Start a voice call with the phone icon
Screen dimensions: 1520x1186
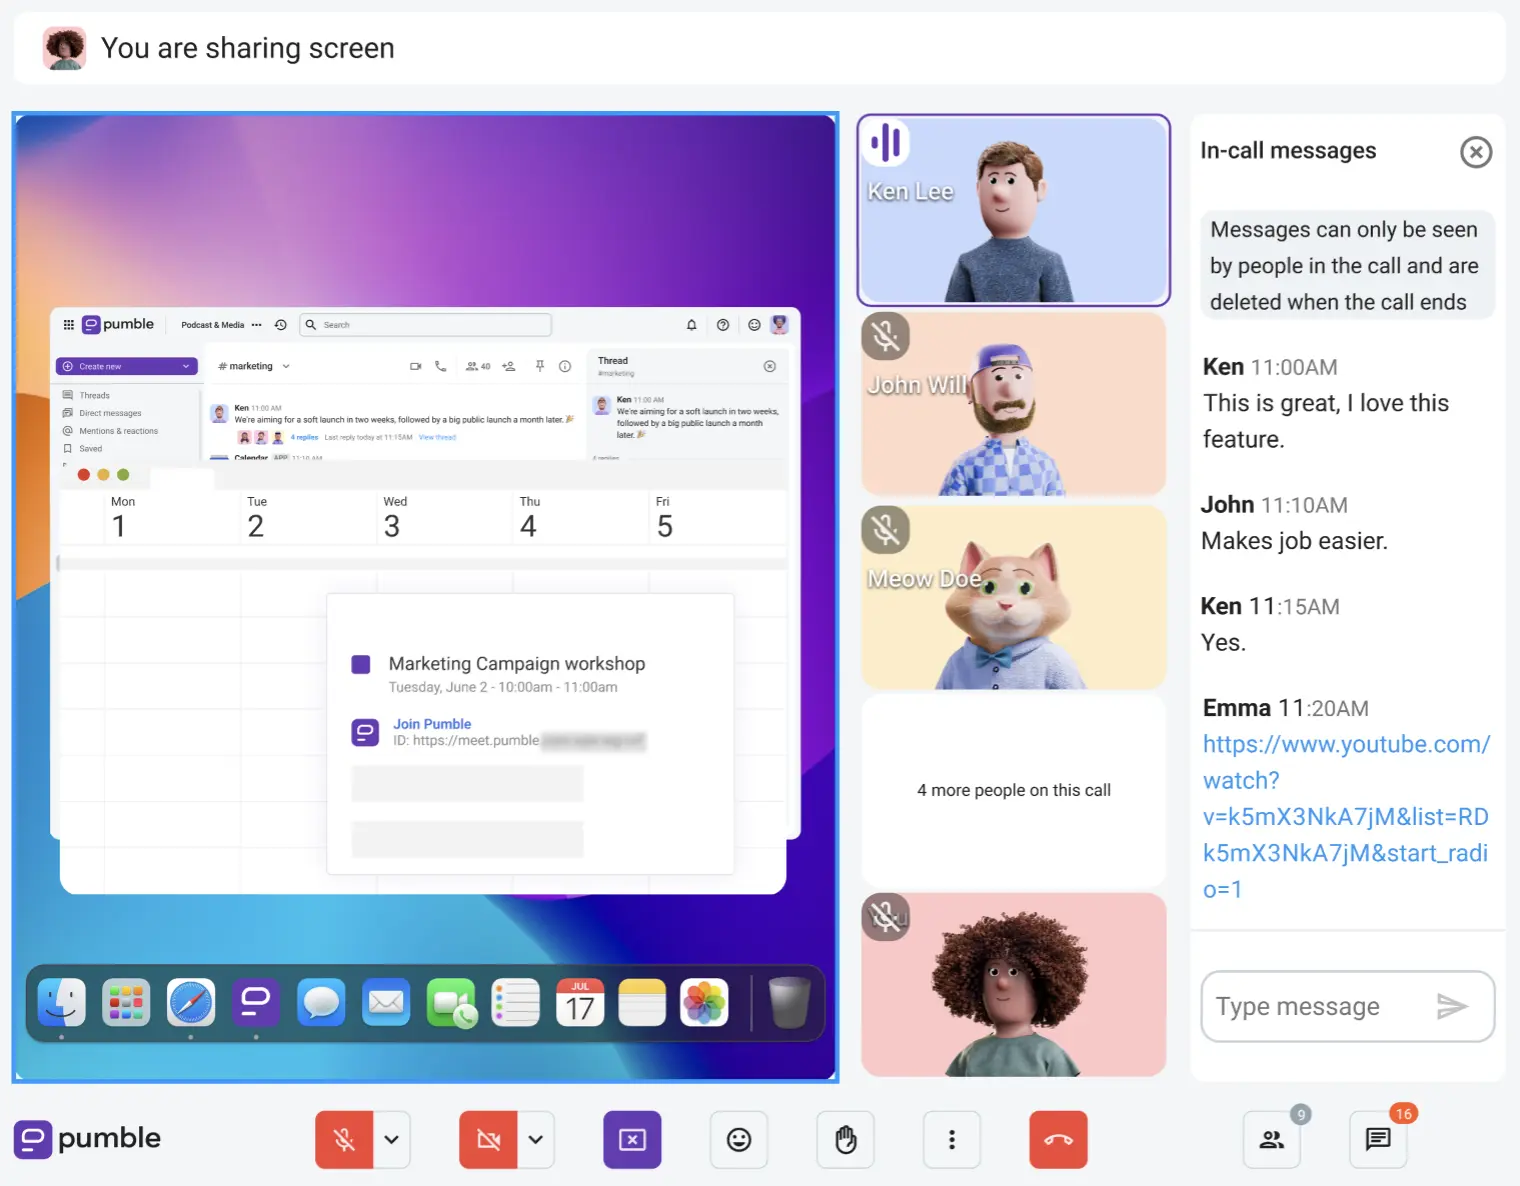click(x=441, y=366)
